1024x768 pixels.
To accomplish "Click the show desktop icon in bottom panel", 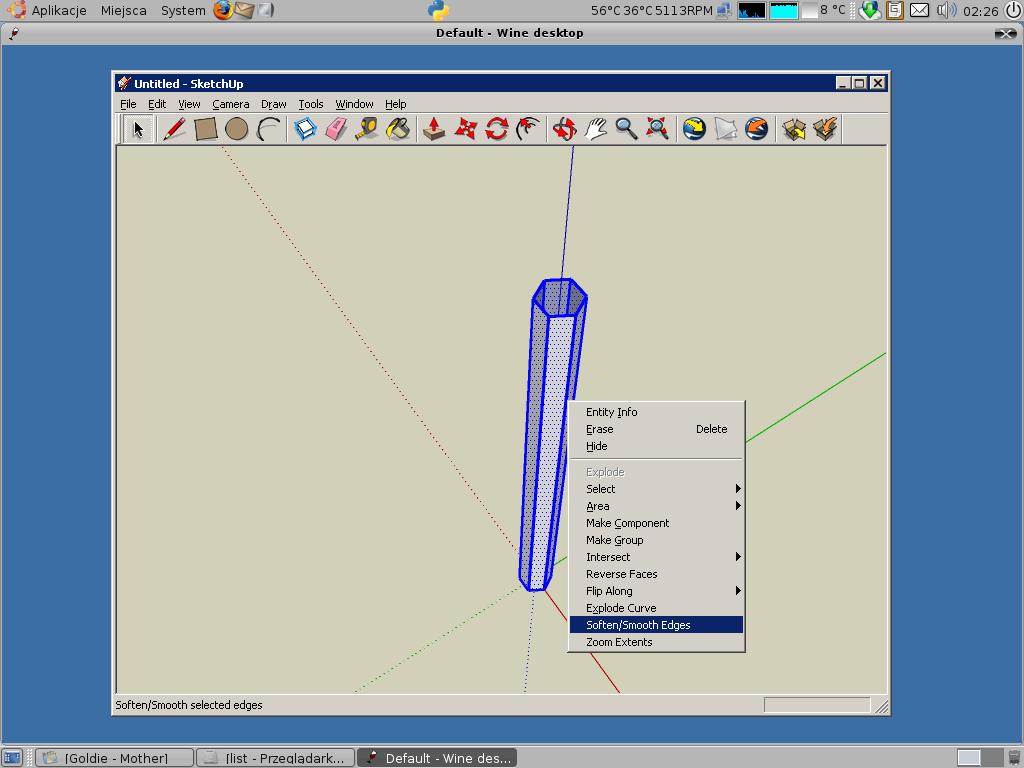I will pyautogui.click(x=12, y=758).
